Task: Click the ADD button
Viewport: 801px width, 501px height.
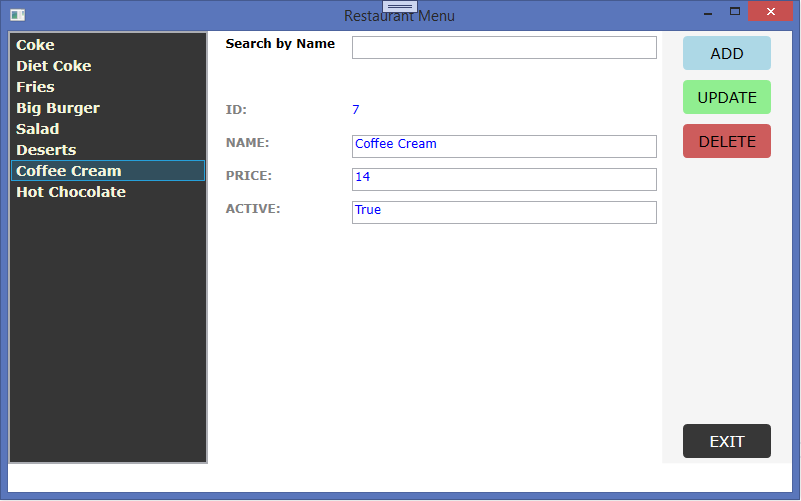Action: coord(727,53)
